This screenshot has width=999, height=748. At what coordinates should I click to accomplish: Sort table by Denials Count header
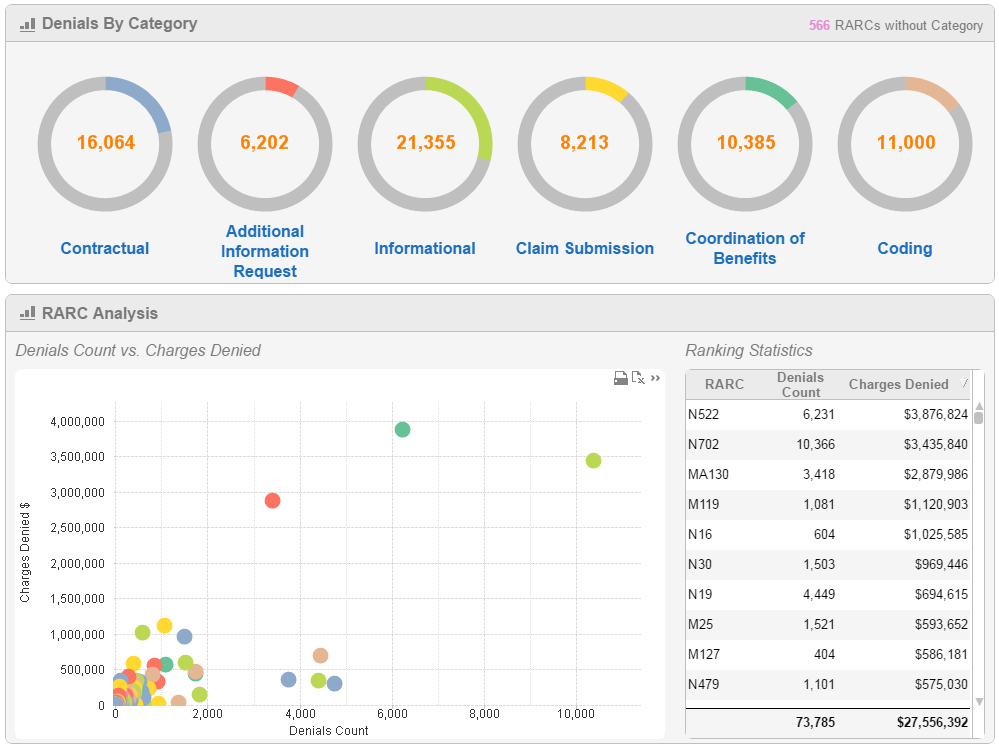tap(800, 385)
